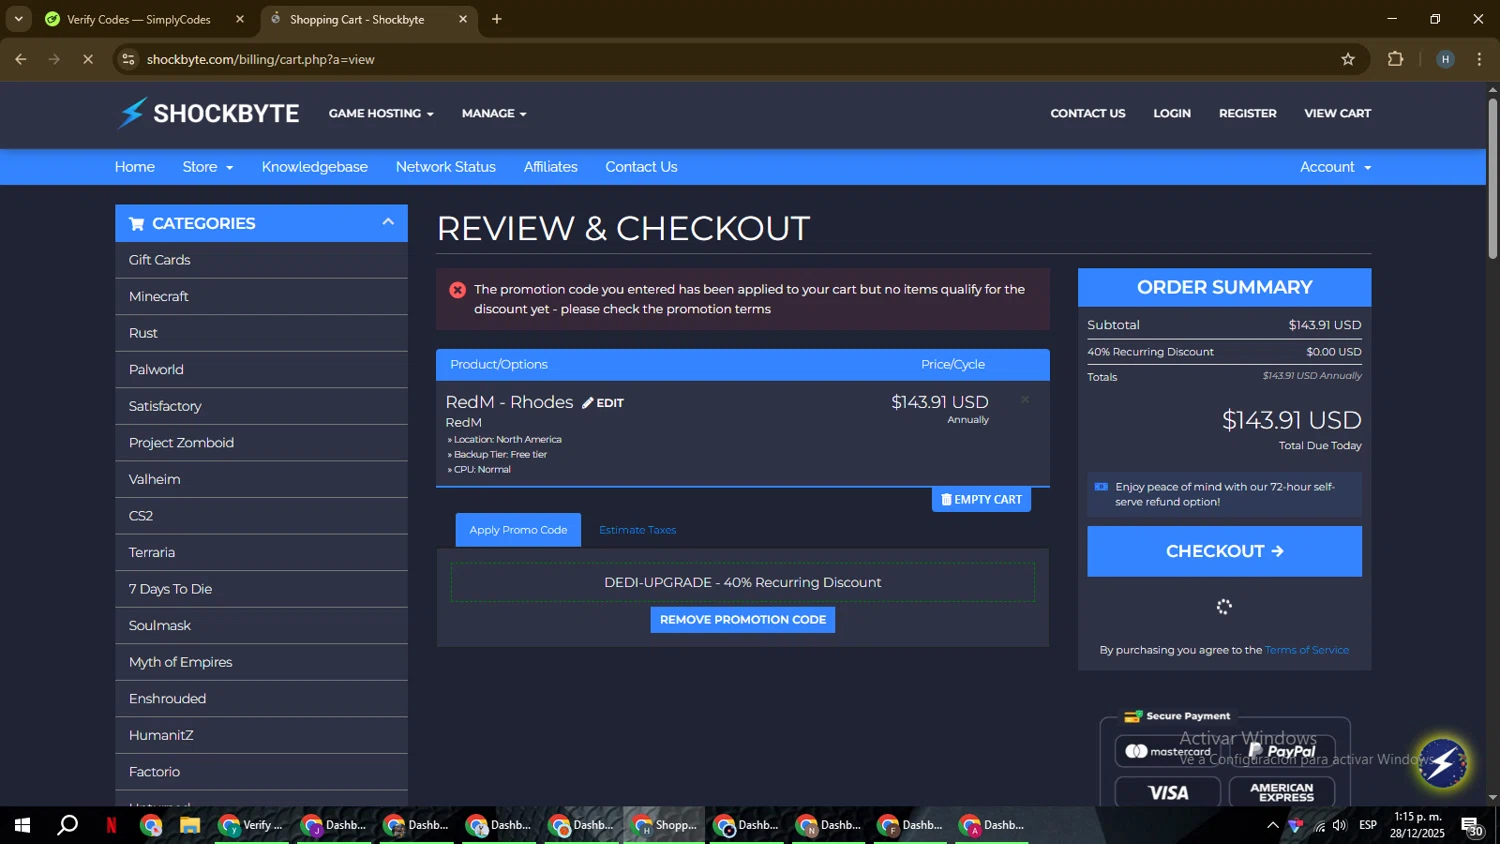Click the shopping cart Categories icon
The image size is (1500, 844).
click(x=136, y=223)
